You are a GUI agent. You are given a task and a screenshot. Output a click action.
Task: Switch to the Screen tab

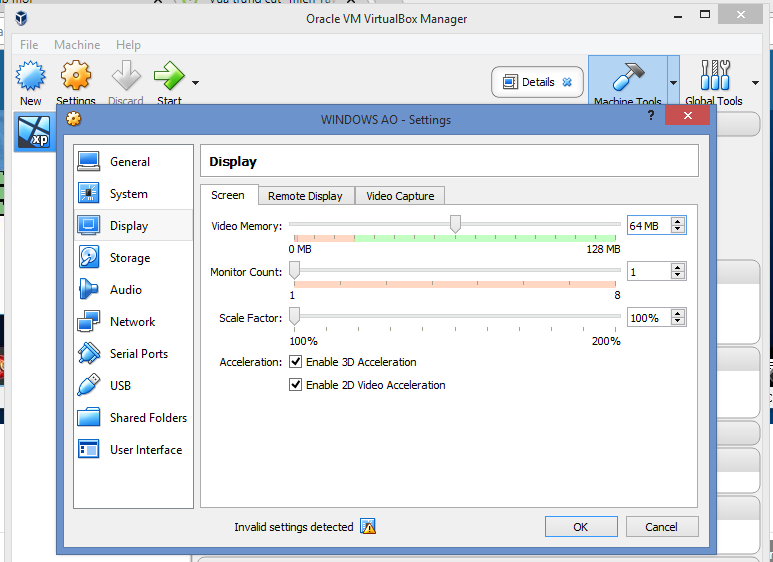tap(228, 195)
